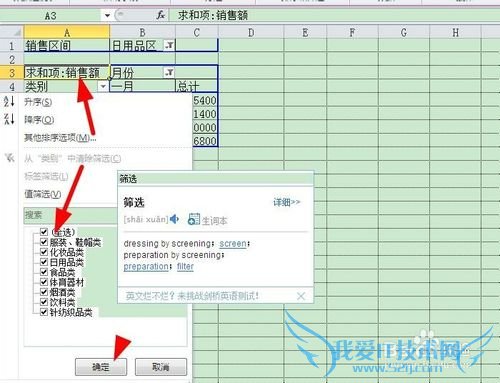Open the 日用品区 filter dropdown in B1
The height and width of the screenshot is (383, 500).
click(x=169, y=45)
